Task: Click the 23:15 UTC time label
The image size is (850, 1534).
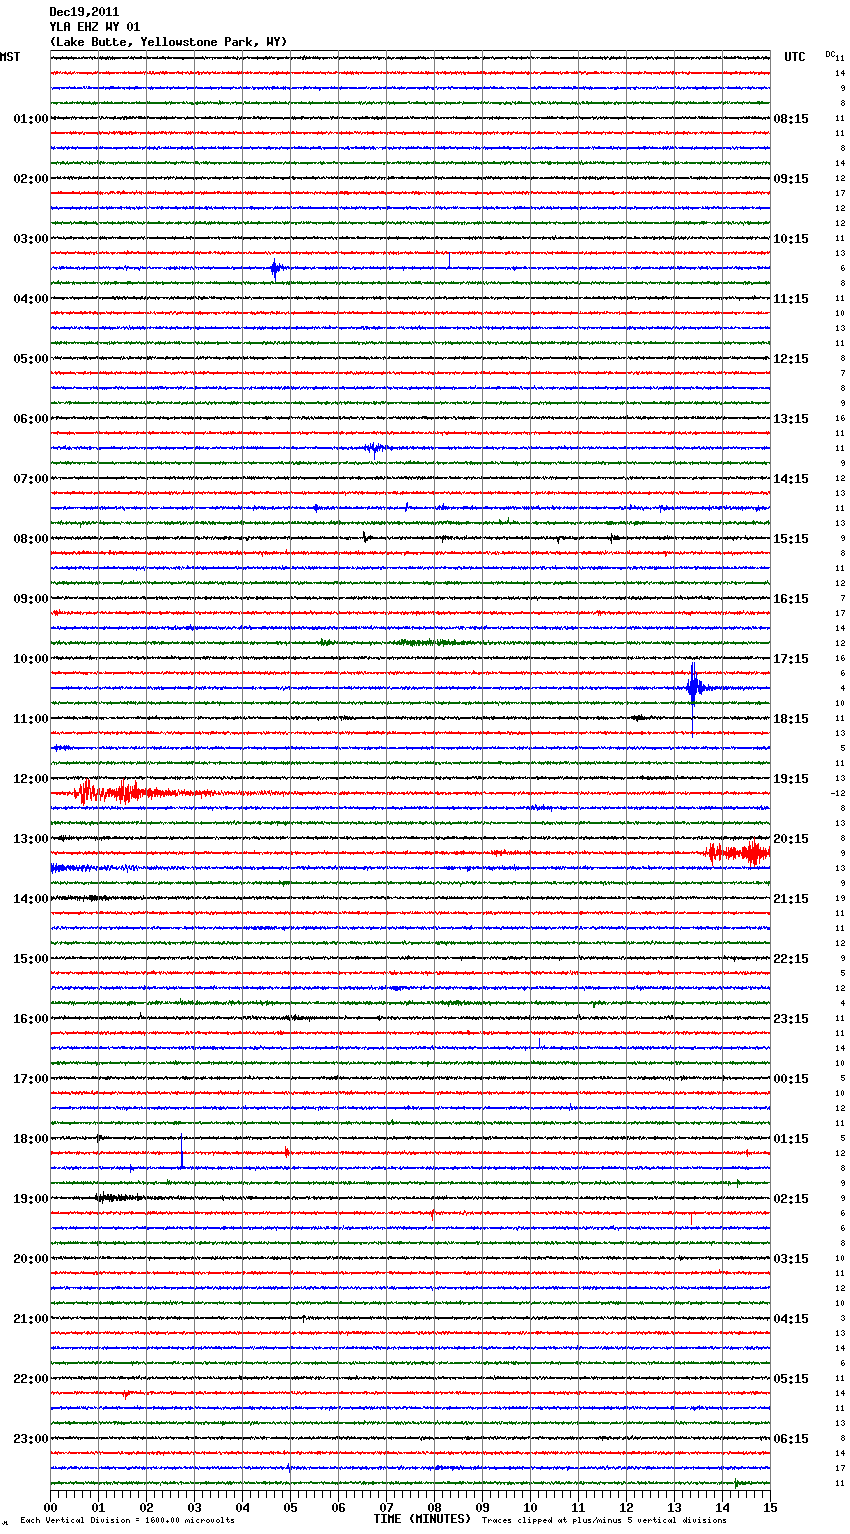Action: (x=791, y=1019)
